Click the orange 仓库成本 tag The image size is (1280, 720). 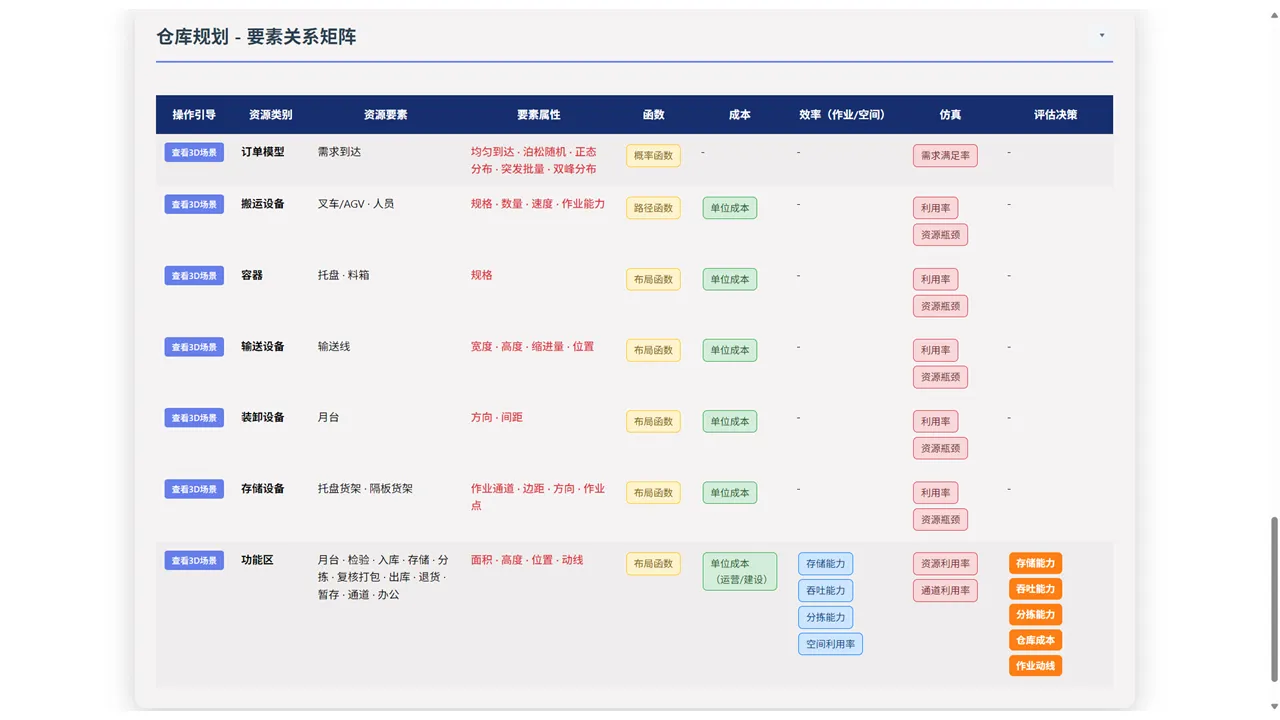coord(1035,640)
